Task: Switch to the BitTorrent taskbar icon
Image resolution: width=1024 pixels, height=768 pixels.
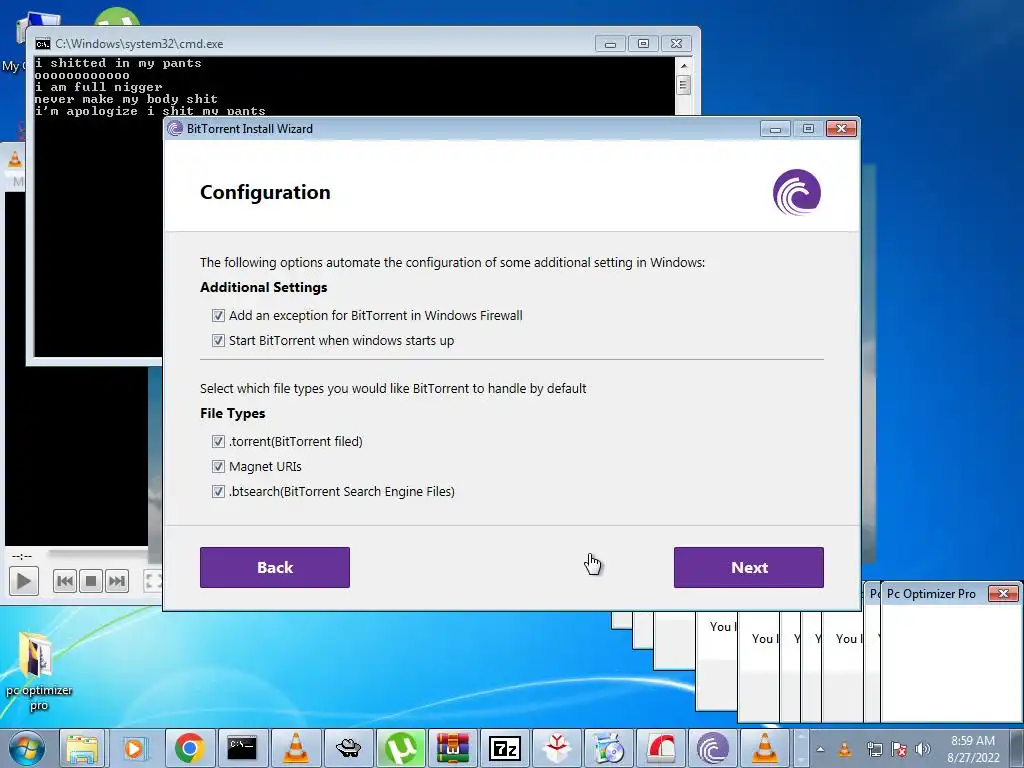Action: pyautogui.click(x=712, y=748)
